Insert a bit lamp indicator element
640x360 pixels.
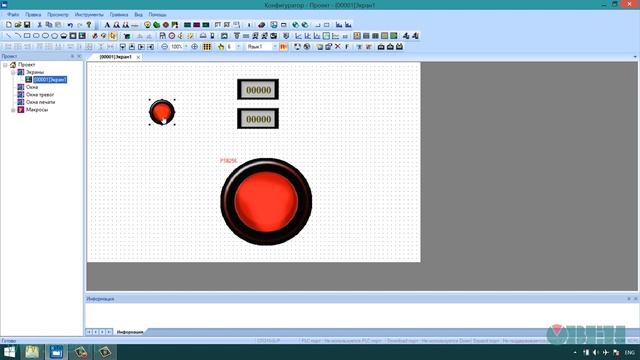[147, 25]
